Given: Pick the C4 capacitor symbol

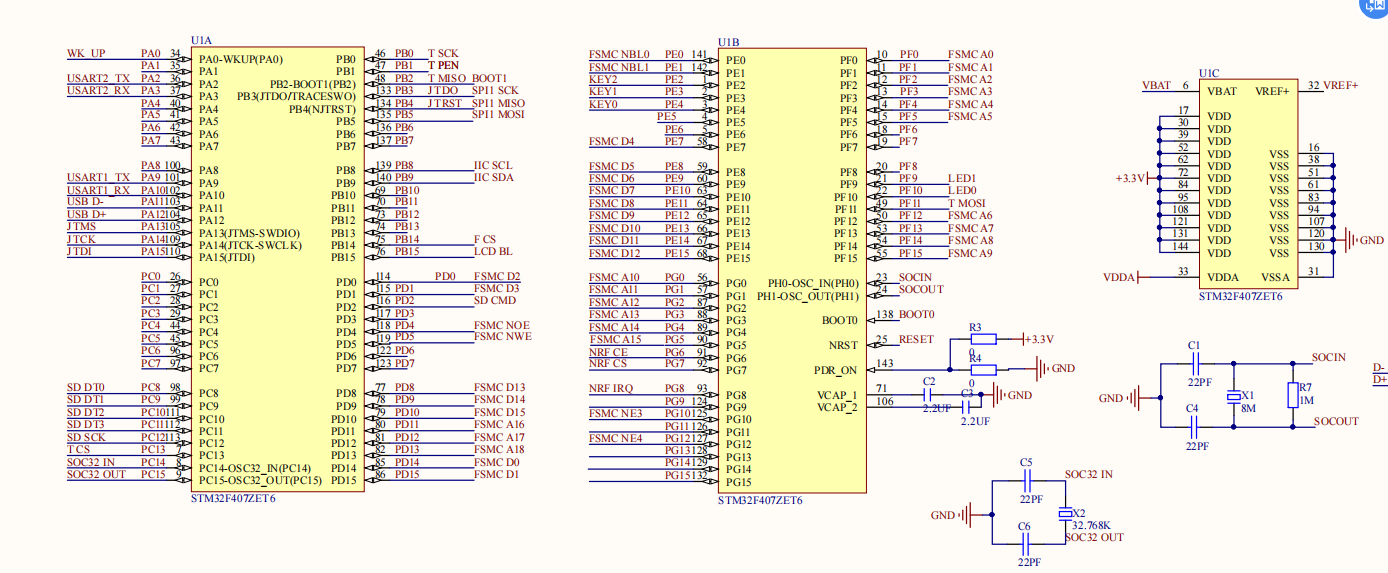Looking at the screenshot, I should [x=1194, y=426].
